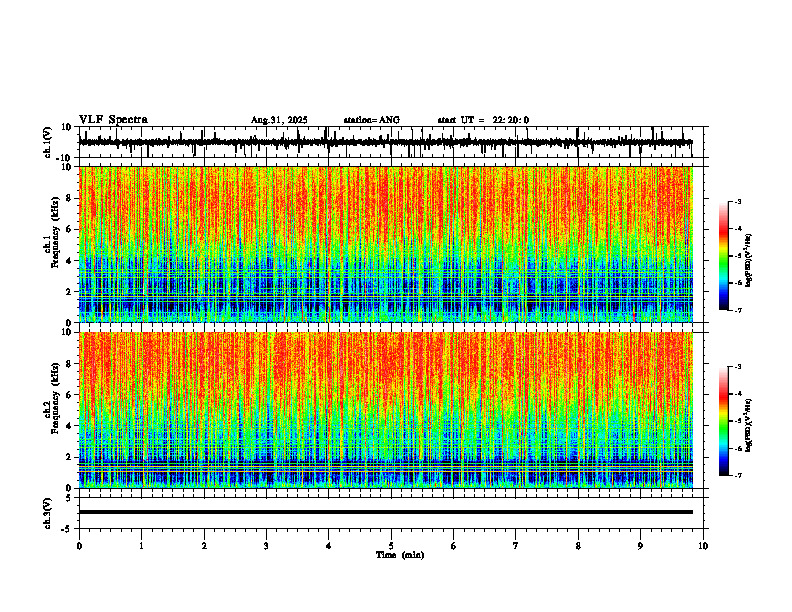The width and height of the screenshot is (792, 612).
Task: Click time axis tick label "1"
Action: pyautogui.click(x=141, y=546)
